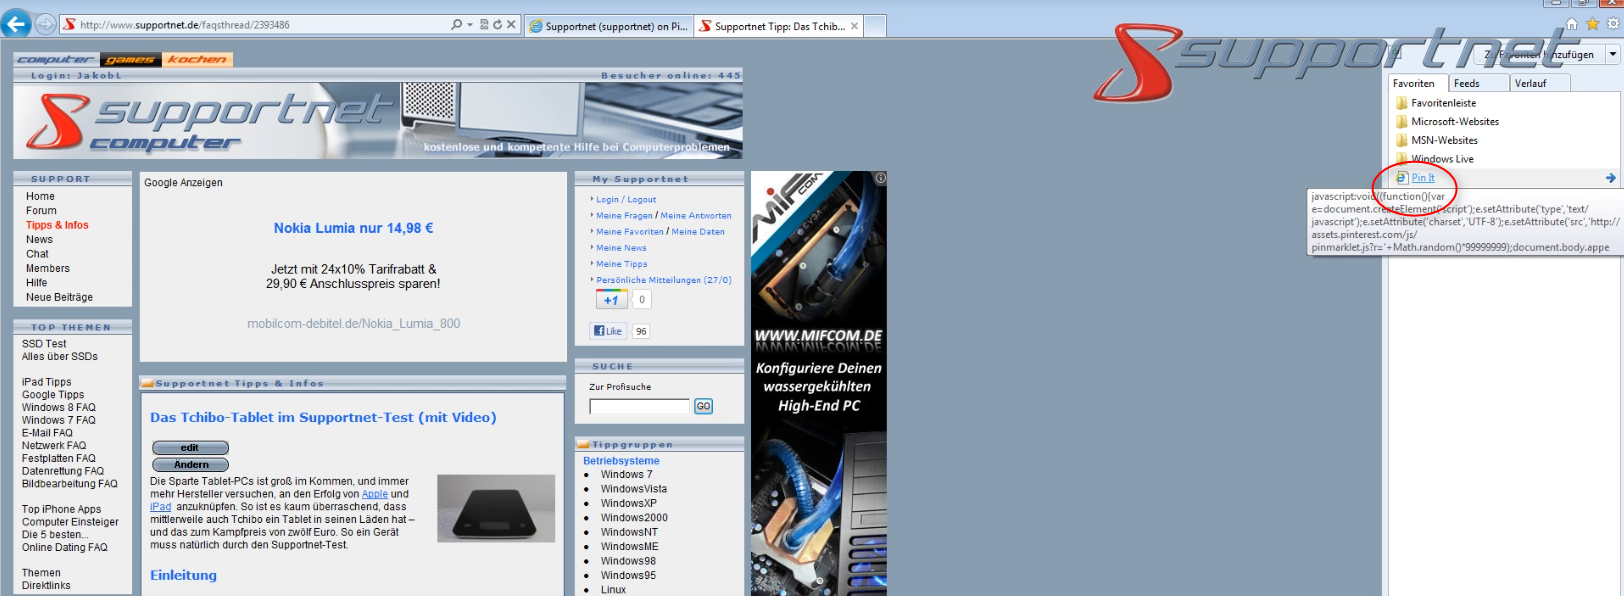
Task: Open the browser tools gear icon
Action: pos(1611,24)
